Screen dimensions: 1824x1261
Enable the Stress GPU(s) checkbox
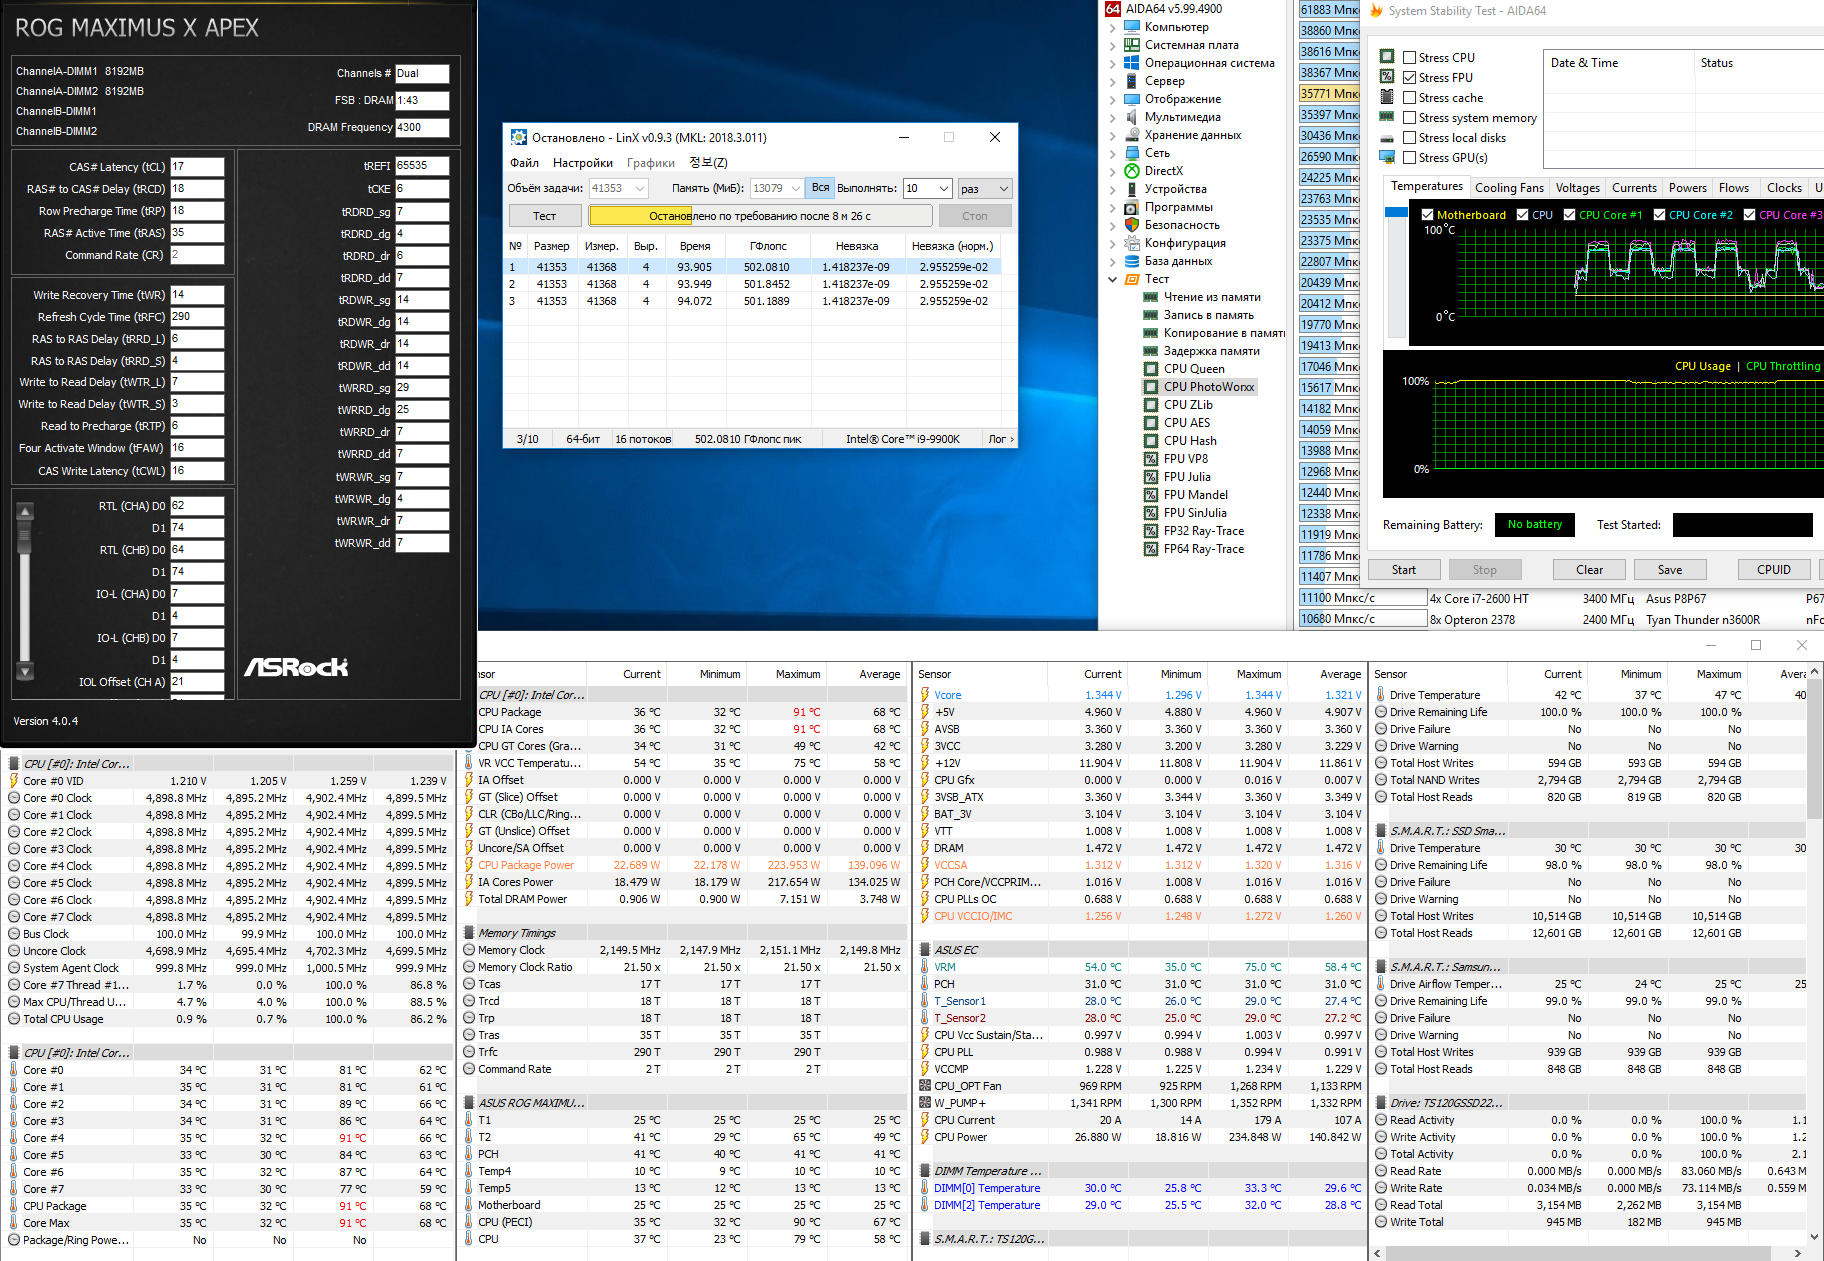(x=1409, y=158)
